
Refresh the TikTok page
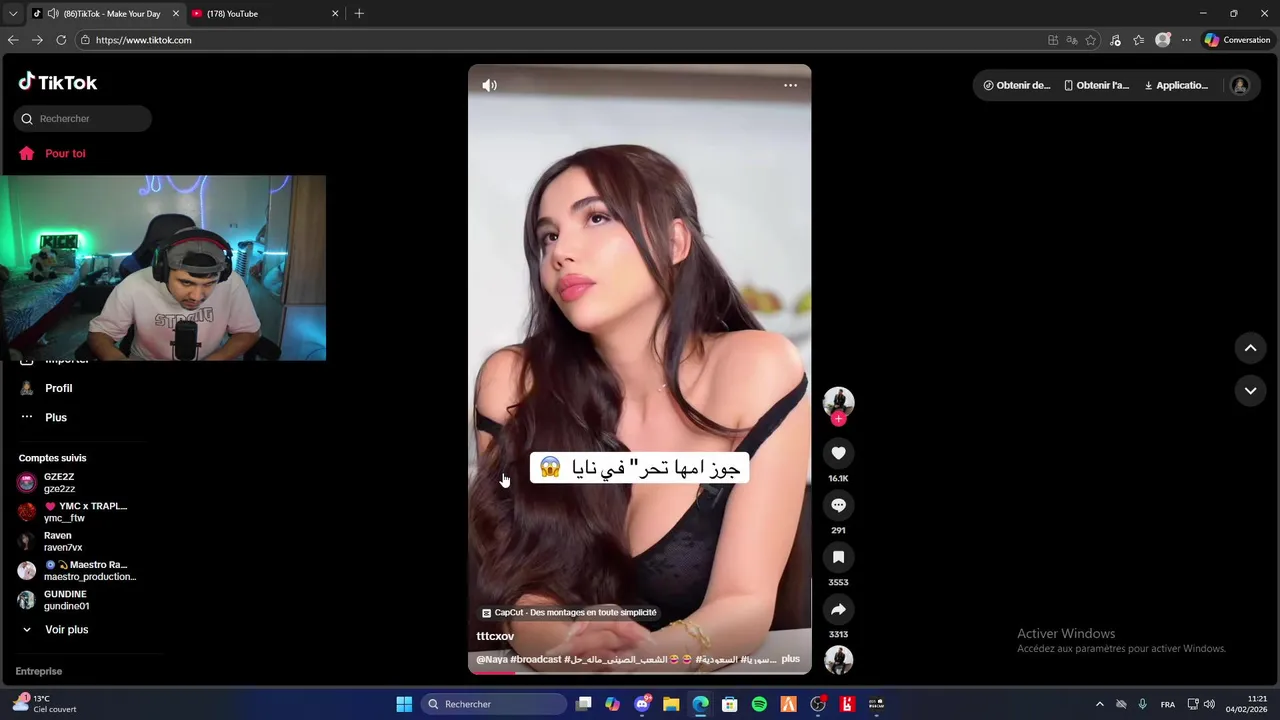coord(61,40)
